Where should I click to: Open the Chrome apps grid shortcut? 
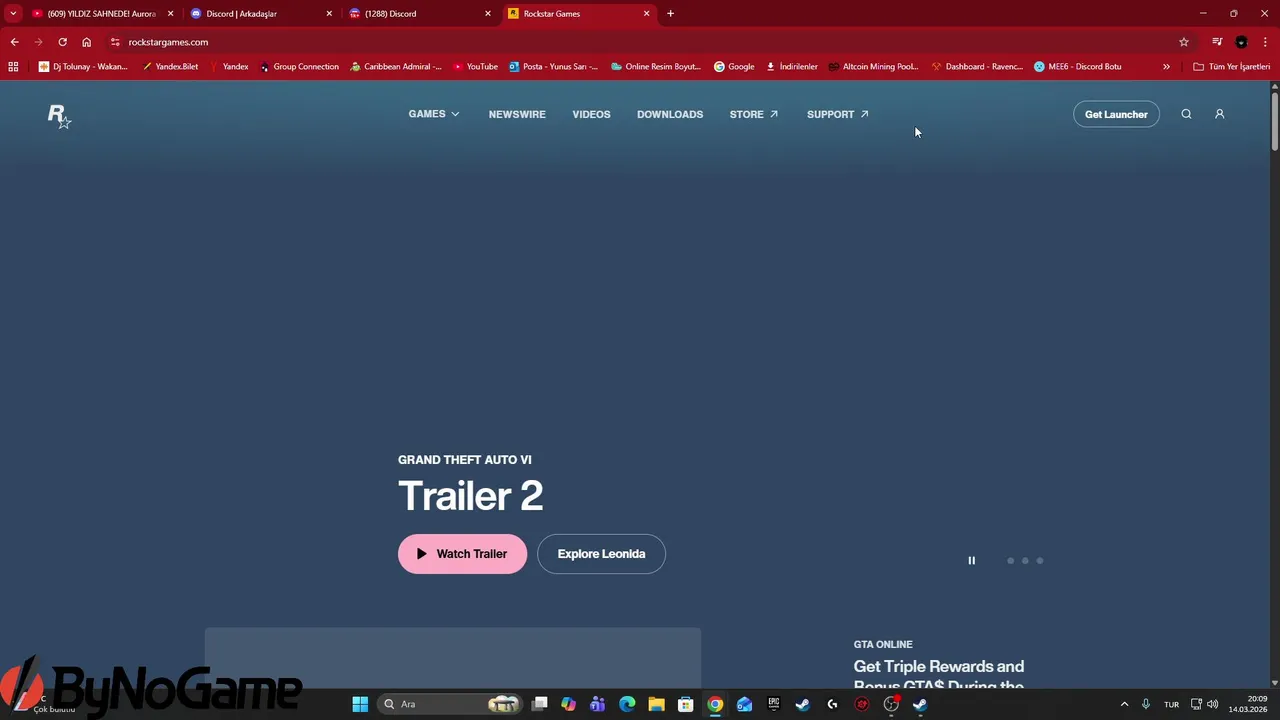tap(13, 67)
